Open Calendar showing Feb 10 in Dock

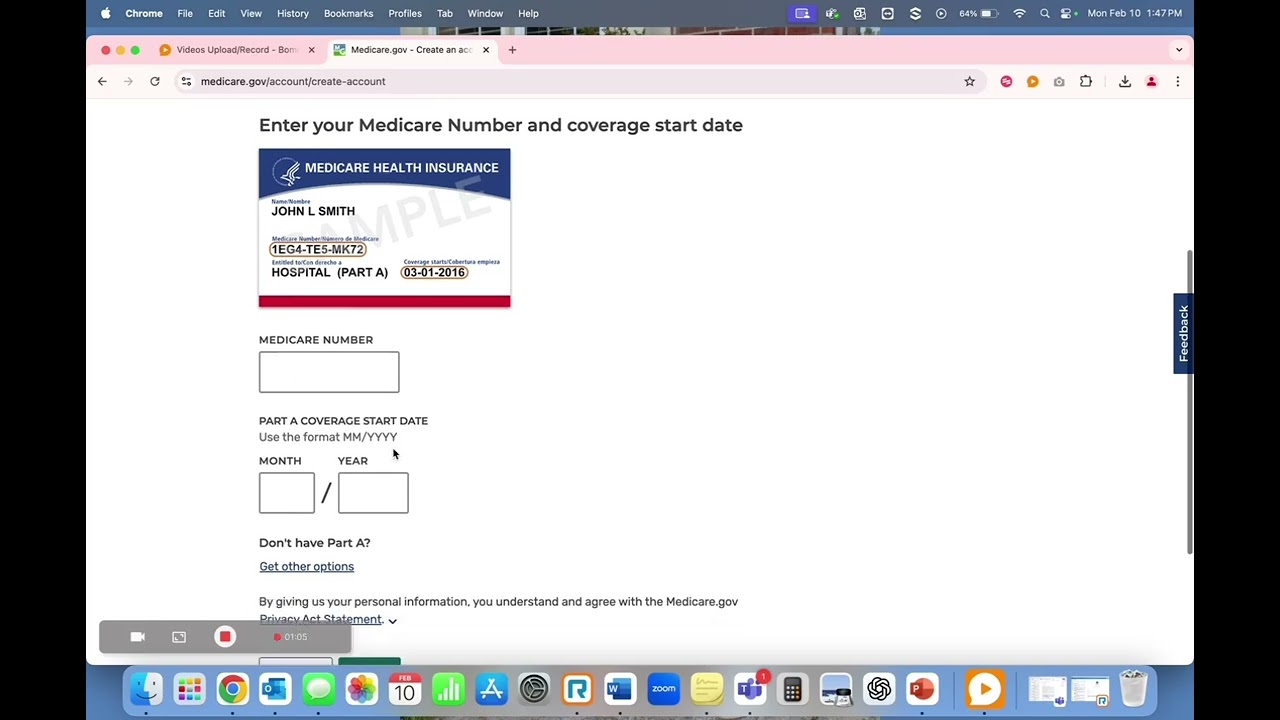point(404,689)
